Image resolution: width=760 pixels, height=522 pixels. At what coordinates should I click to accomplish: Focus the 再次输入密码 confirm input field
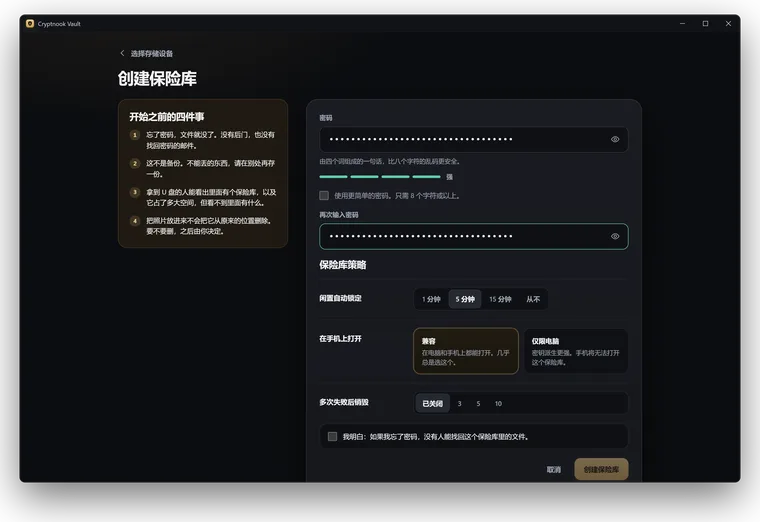click(x=474, y=237)
